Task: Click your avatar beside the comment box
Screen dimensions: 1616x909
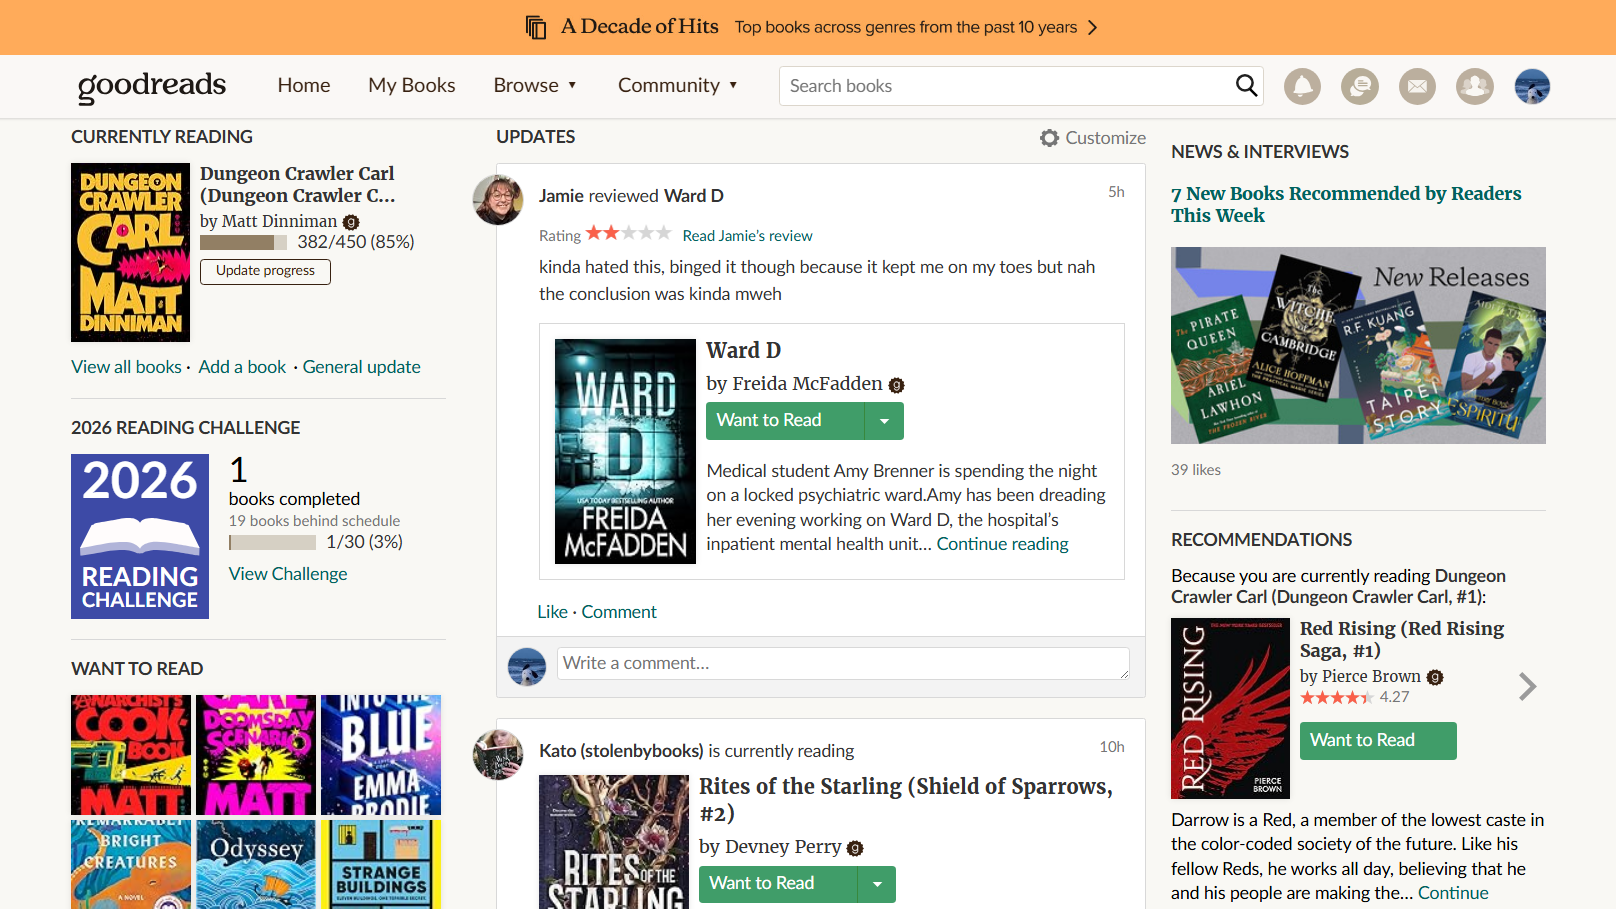Action: 527,666
